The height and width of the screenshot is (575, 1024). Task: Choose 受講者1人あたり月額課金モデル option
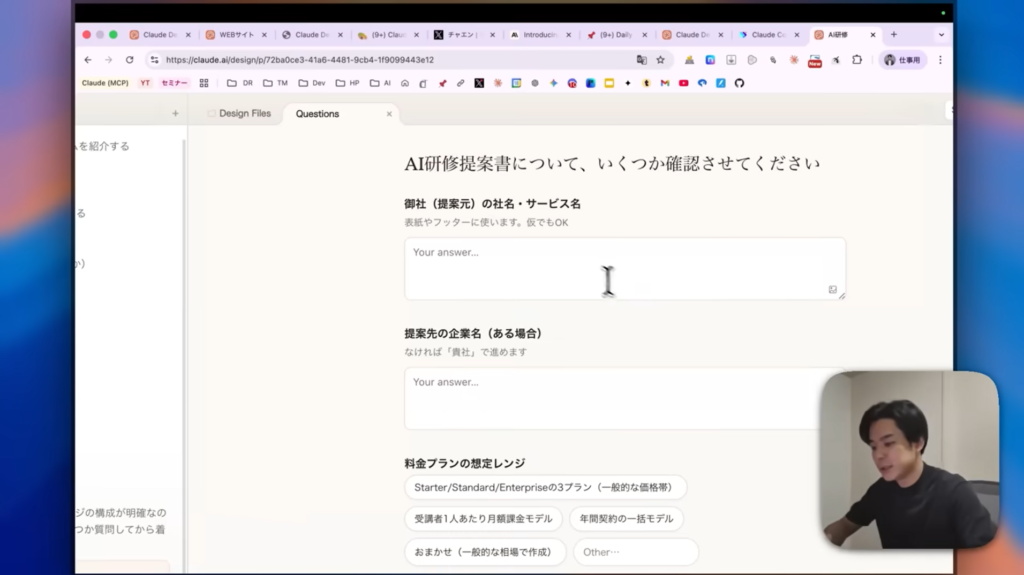pyautogui.click(x=483, y=519)
